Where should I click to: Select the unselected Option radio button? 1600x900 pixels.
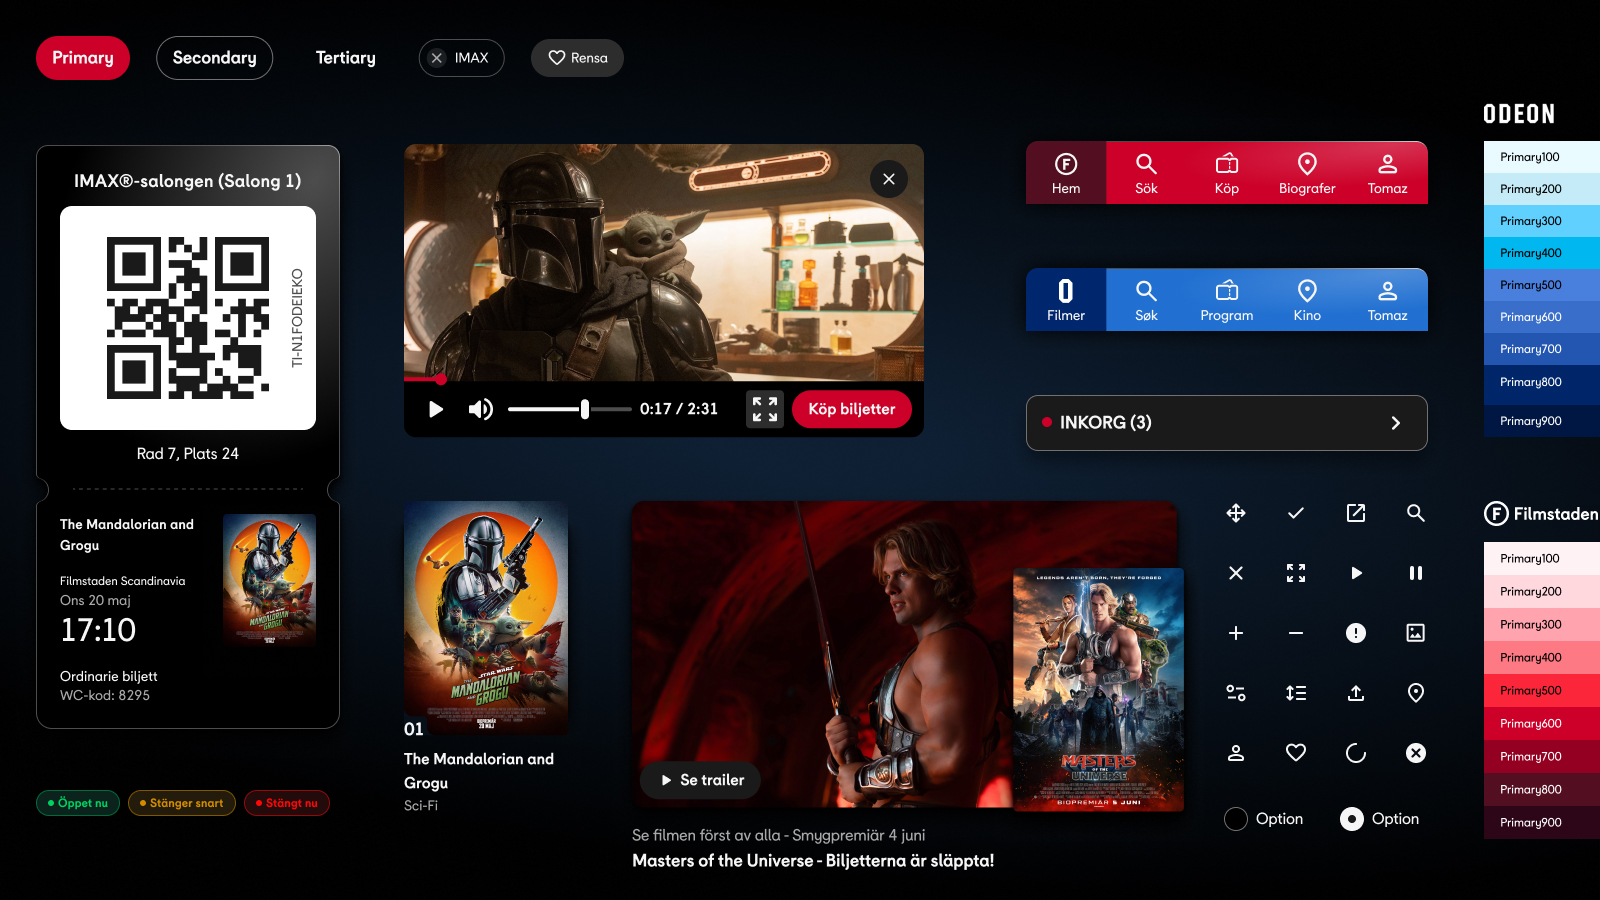click(x=1236, y=819)
